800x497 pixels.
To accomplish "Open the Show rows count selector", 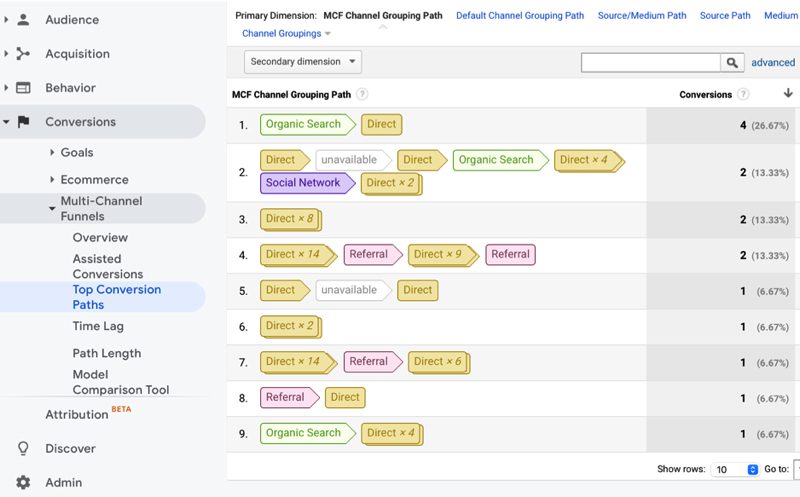I will 738,469.
